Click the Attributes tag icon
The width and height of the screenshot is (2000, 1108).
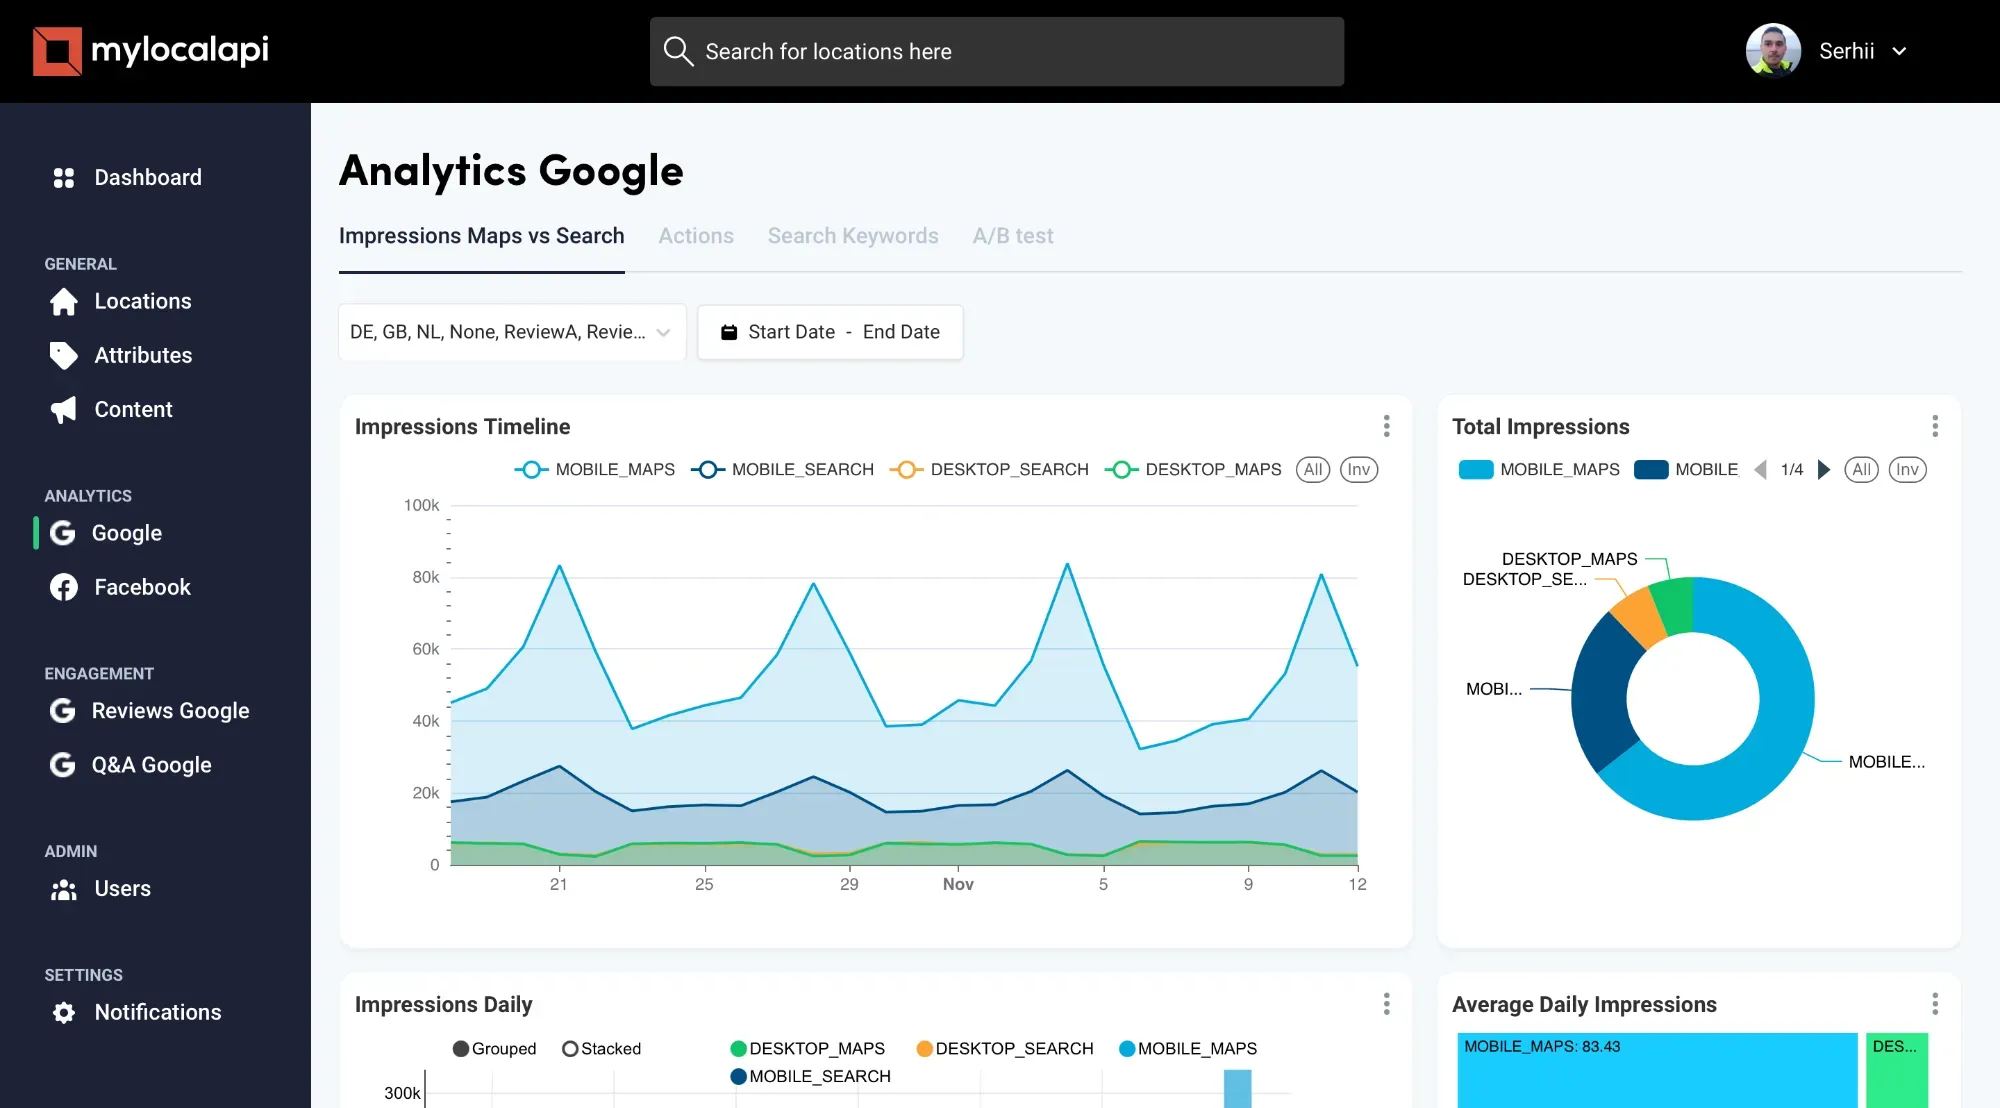point(64,356)
